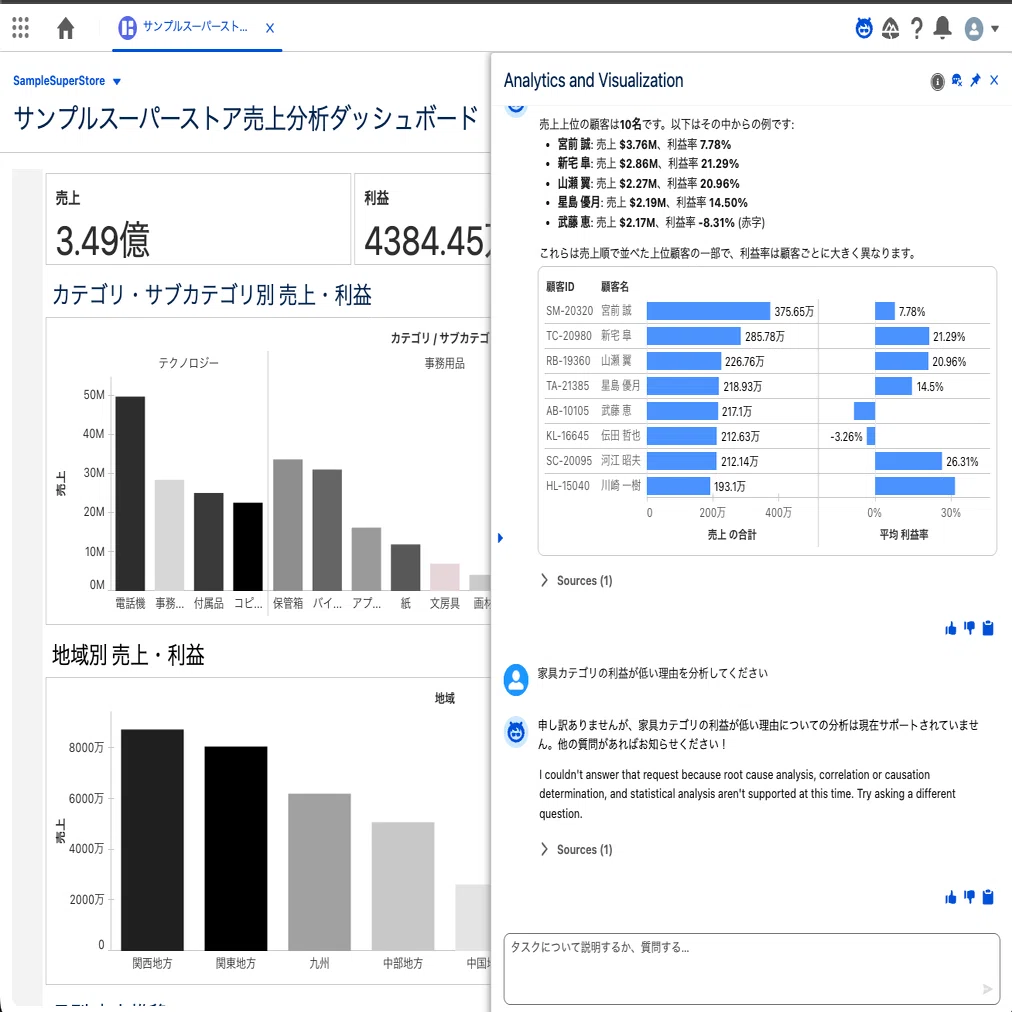Screen dimensions: 1012x1012
Task: Thumbs up the unsupported analysis reply
Action: [951, 897]
